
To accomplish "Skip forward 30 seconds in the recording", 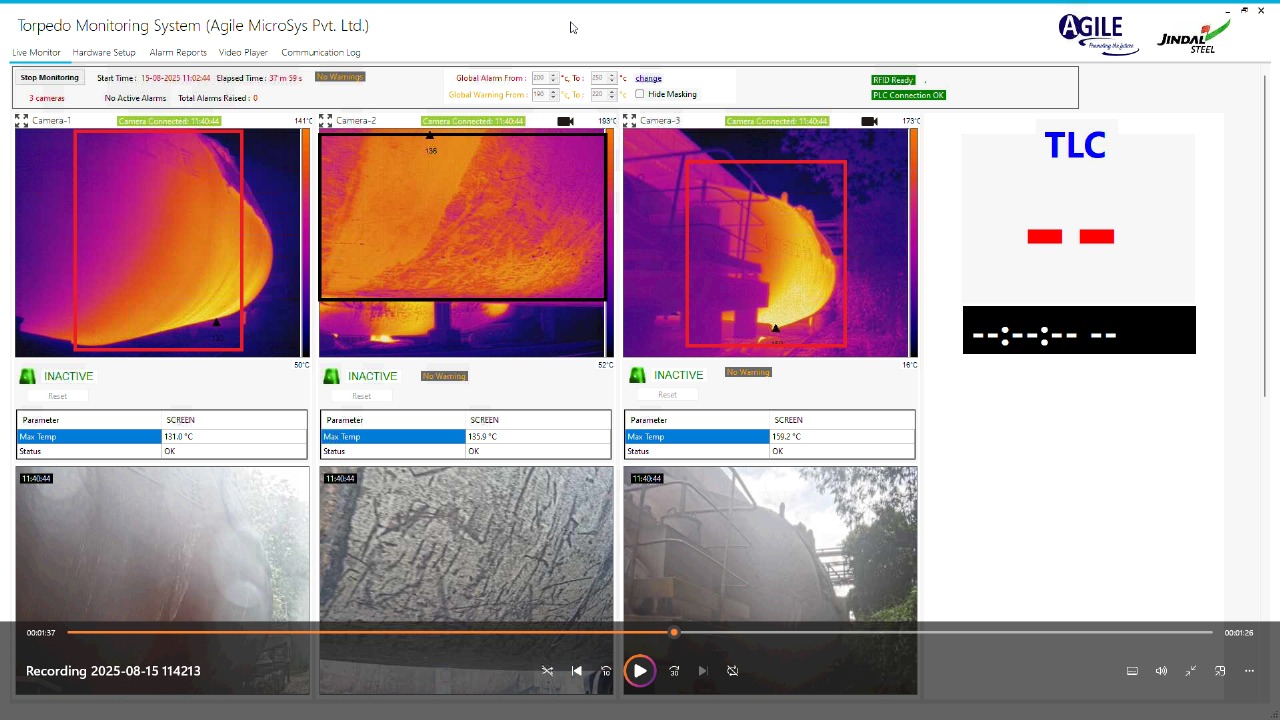I will click(x=674, y=671).
